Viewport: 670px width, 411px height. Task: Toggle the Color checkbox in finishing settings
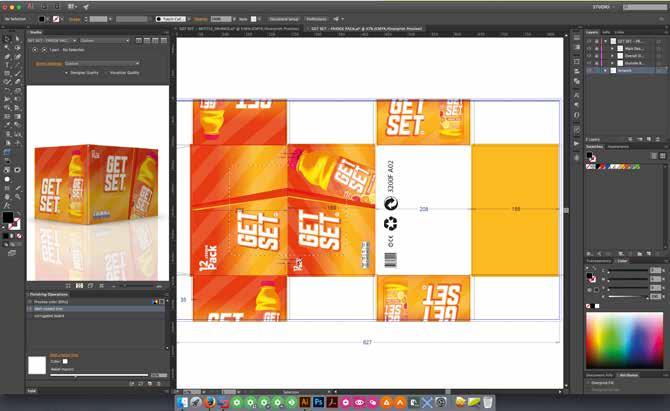click(x=65, y=361)
